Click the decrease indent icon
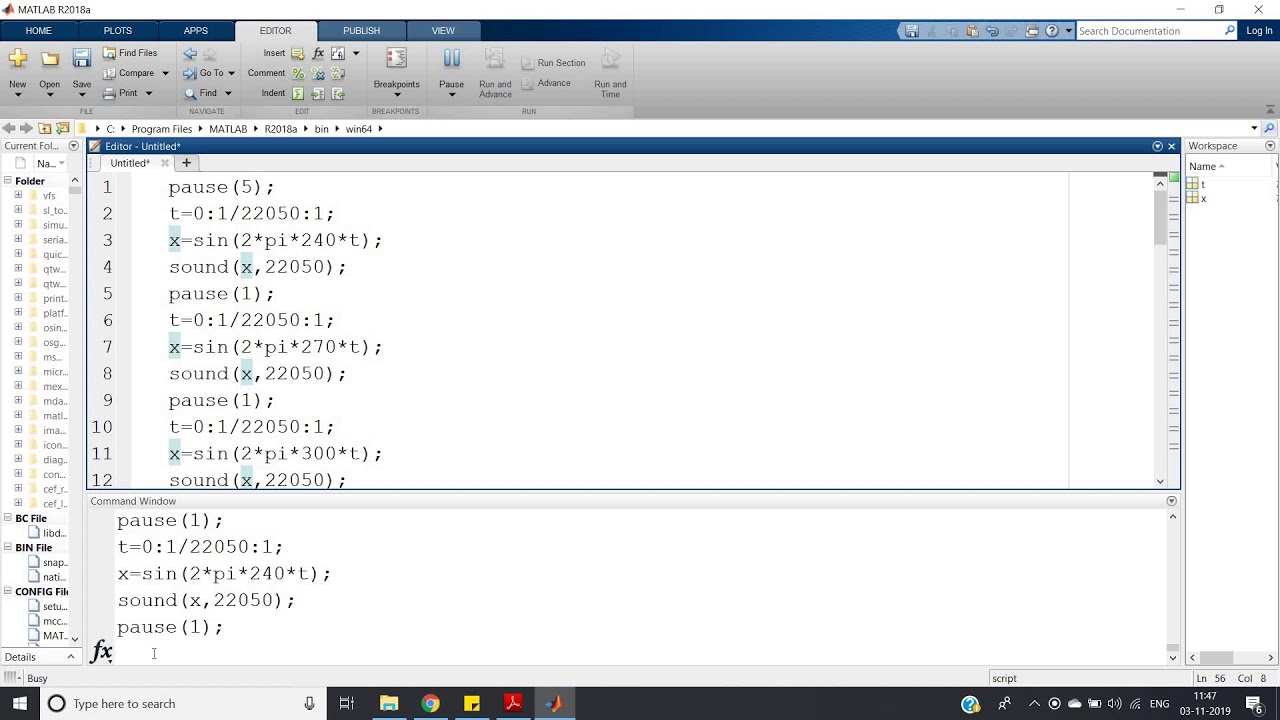1280x720 pixels. pyautogui.click(x=338, y=94)
